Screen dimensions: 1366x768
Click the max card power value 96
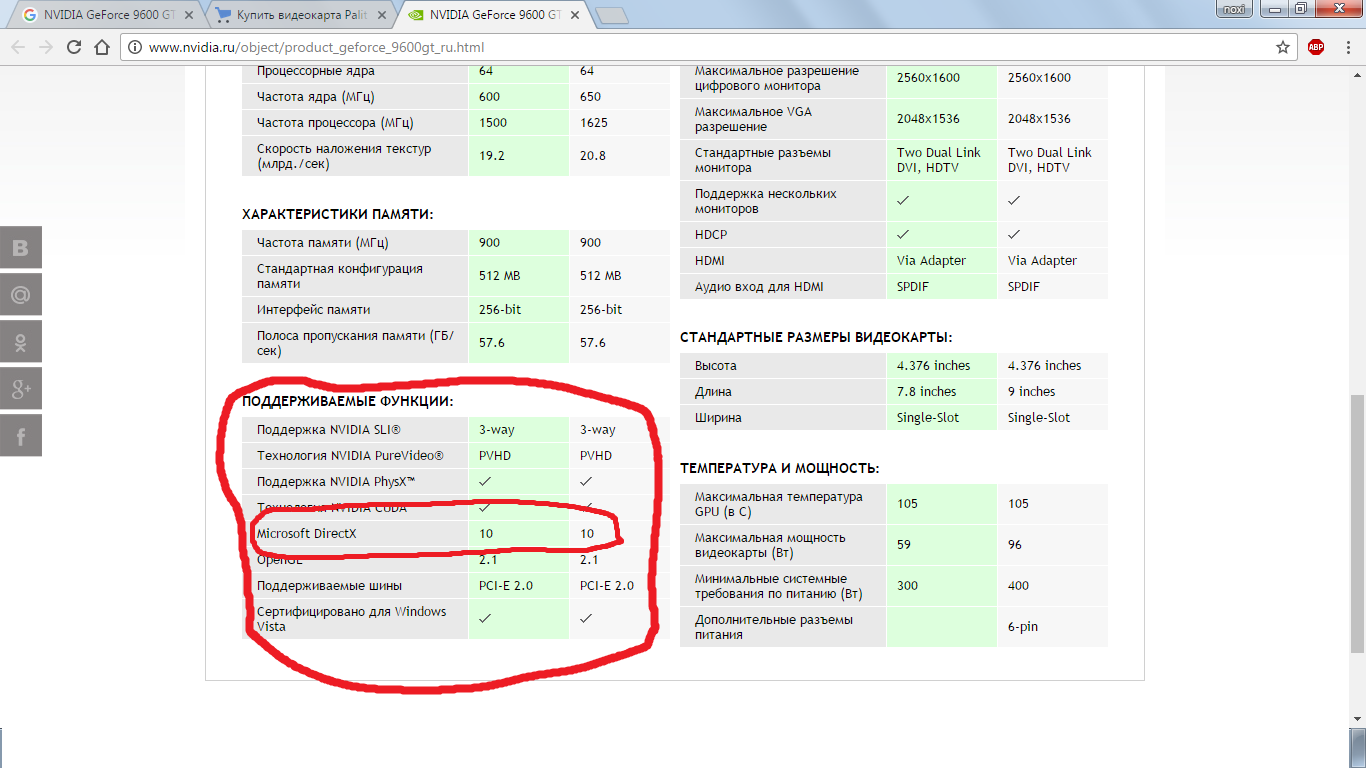[x=1016, y=545]
